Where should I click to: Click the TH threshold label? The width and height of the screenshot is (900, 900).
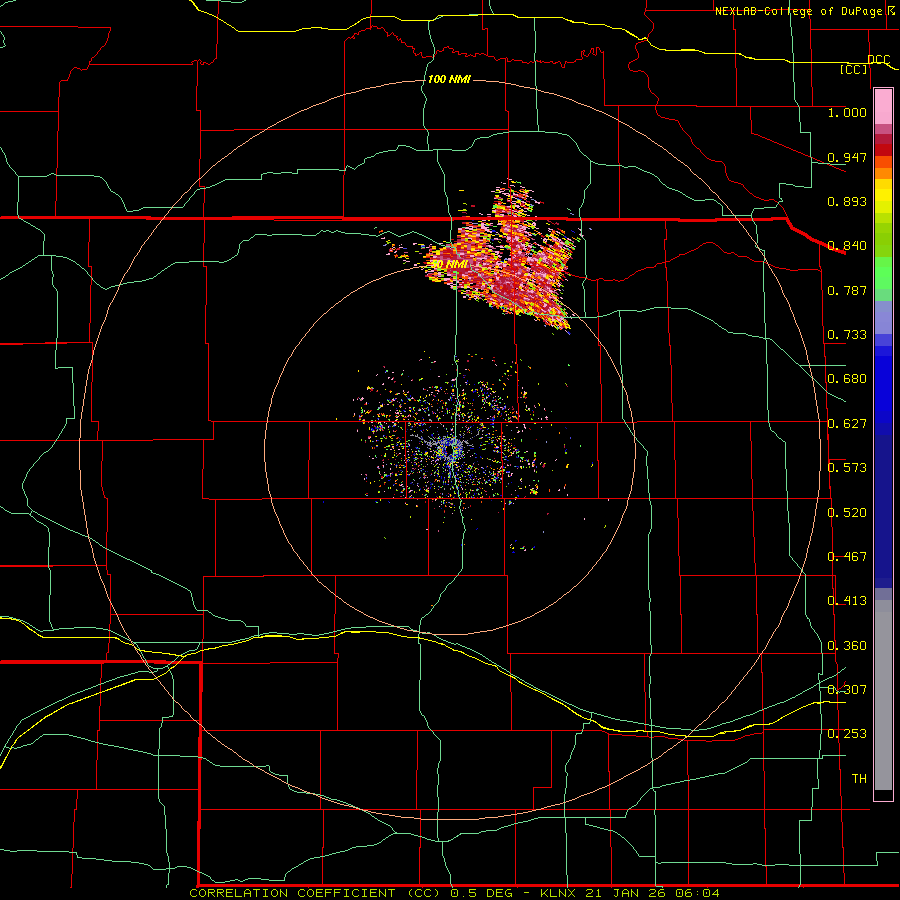(859, 779)
